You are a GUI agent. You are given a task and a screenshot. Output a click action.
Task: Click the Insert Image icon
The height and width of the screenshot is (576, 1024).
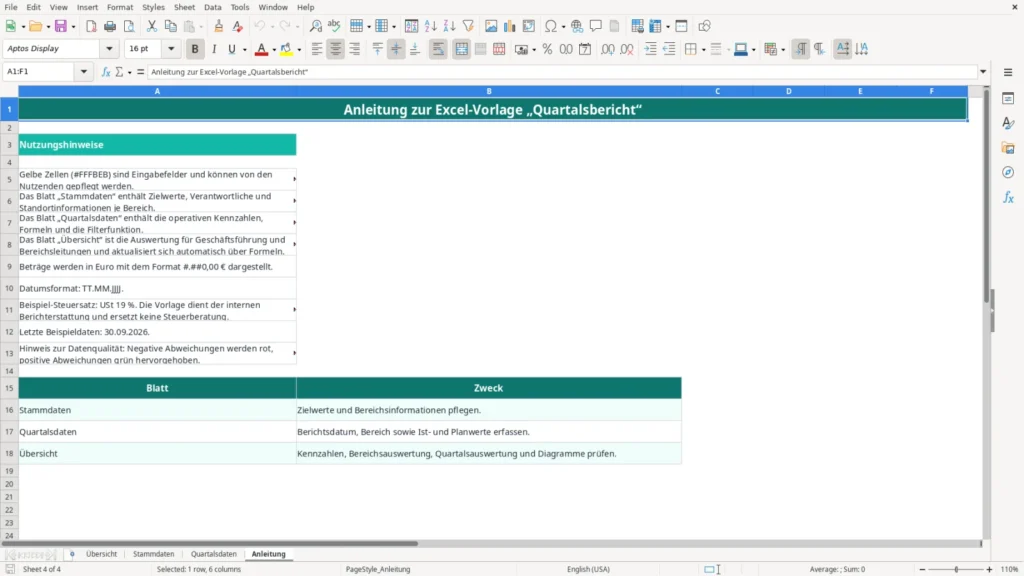(x=491, y=26)
